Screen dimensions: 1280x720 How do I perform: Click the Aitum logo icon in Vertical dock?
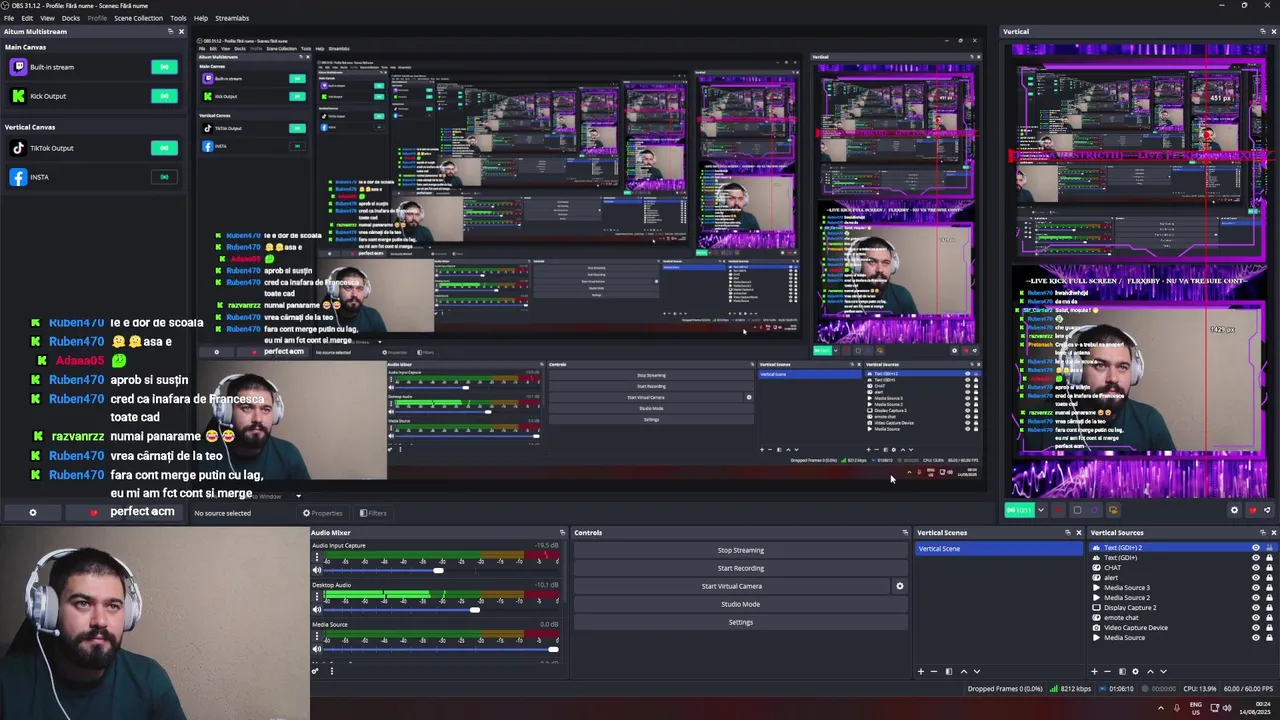(x=1267, y=510)
